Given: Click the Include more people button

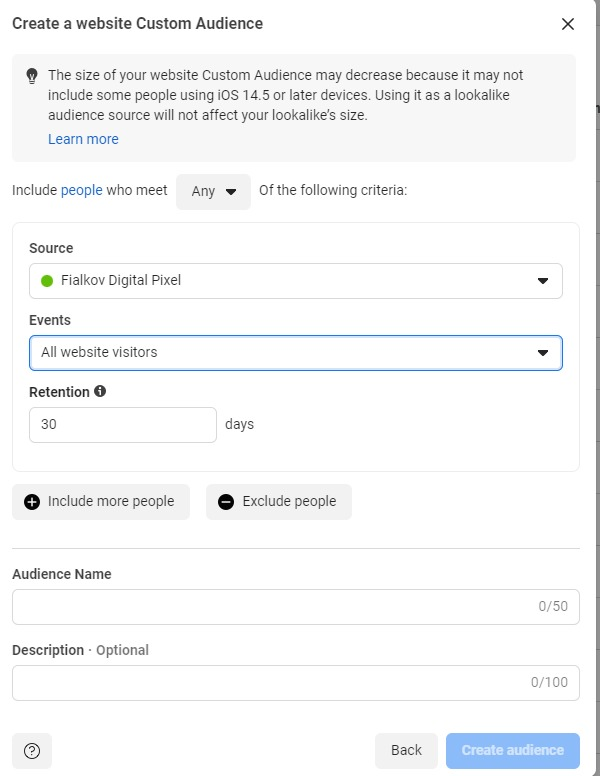Looking at the screenshot, I should coord(101,502).
